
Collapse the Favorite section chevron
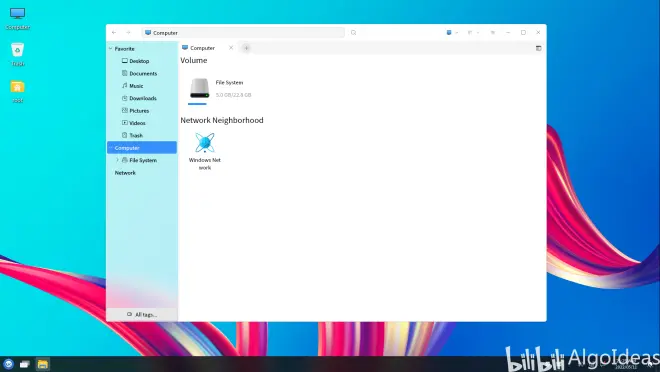(x=111, y=49)
